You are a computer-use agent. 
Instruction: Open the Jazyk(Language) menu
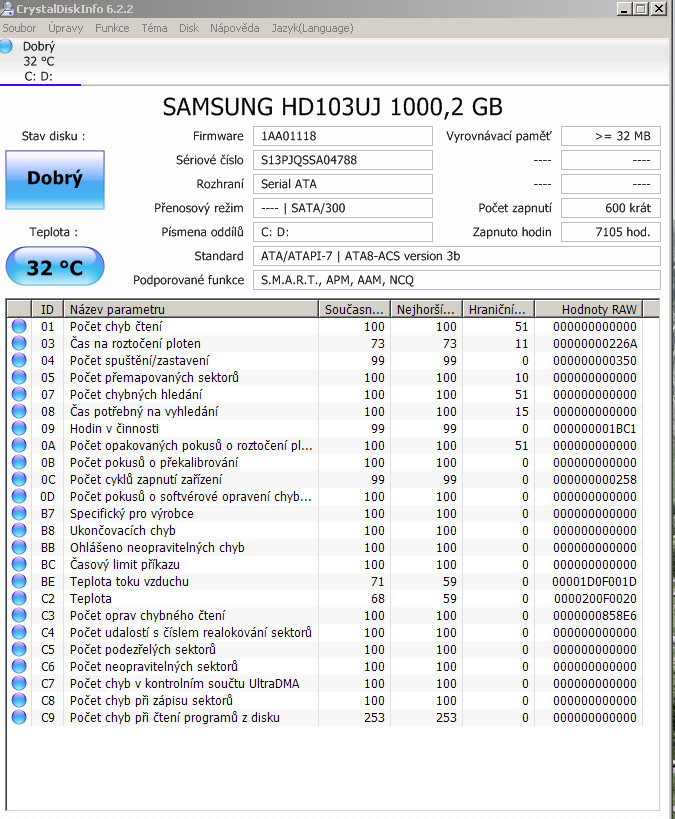point(312,28)
